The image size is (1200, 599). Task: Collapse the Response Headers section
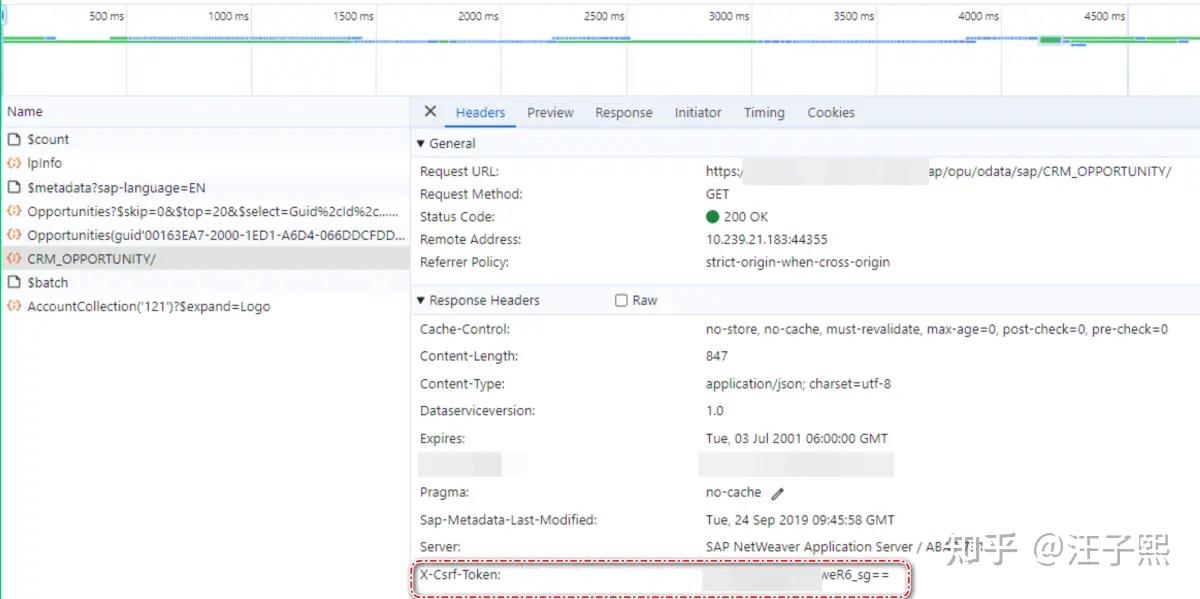pyautogui.click(x=421, y=300)
